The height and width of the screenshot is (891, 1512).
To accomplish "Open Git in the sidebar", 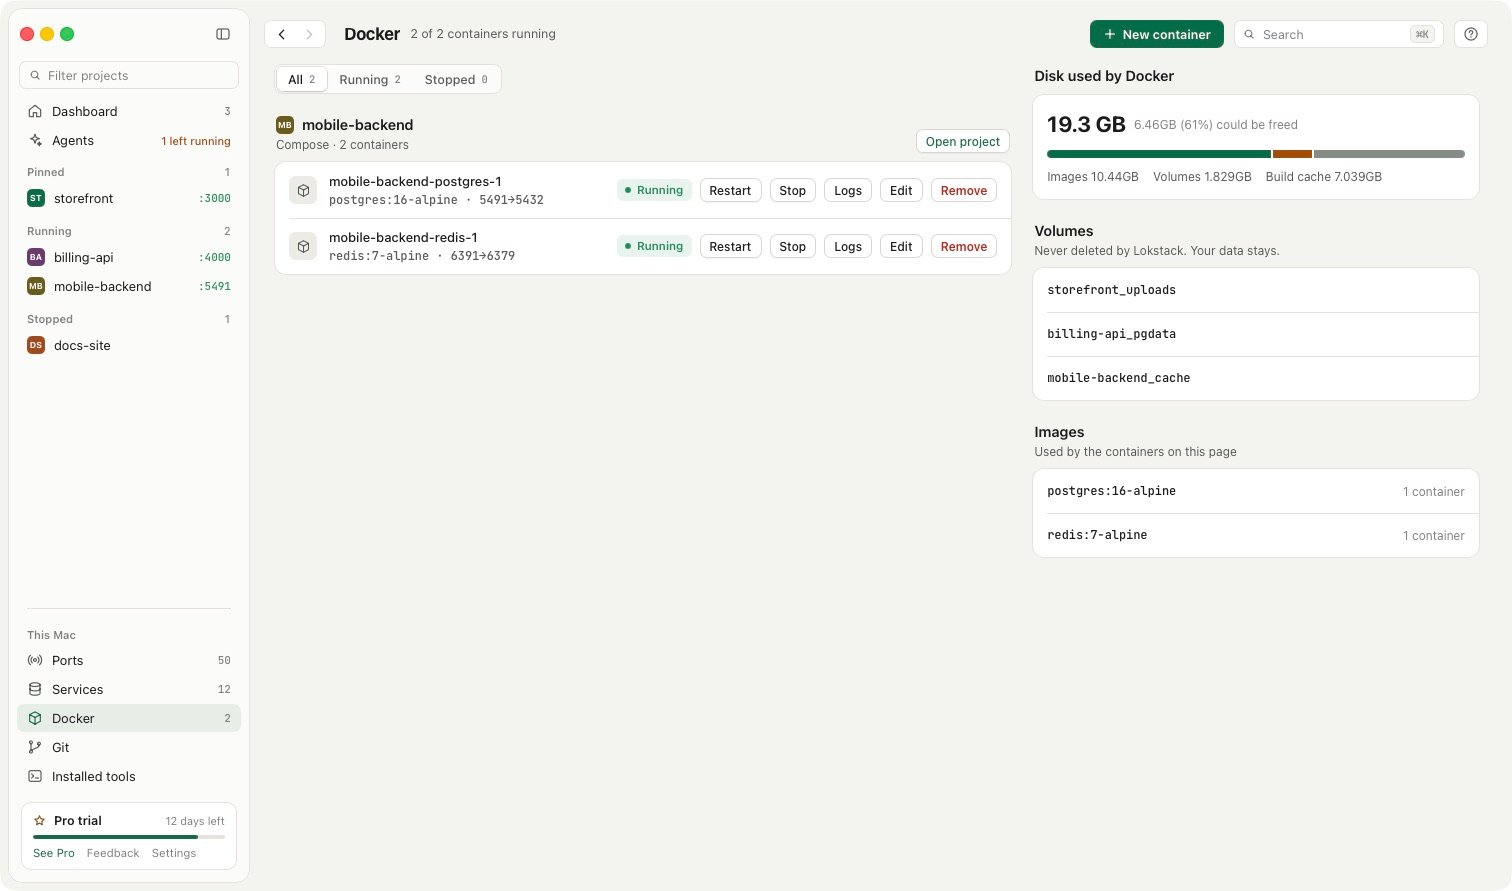I will (x=129, y=747).
